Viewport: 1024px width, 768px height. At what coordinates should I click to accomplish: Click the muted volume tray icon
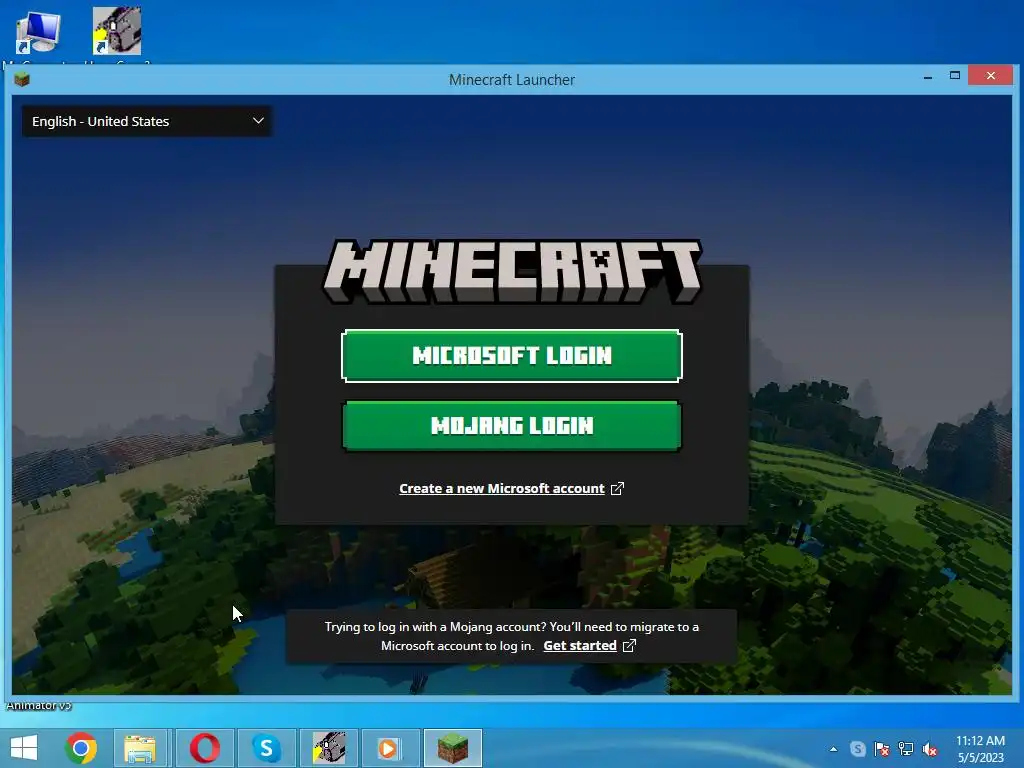(x=930, y=749)
